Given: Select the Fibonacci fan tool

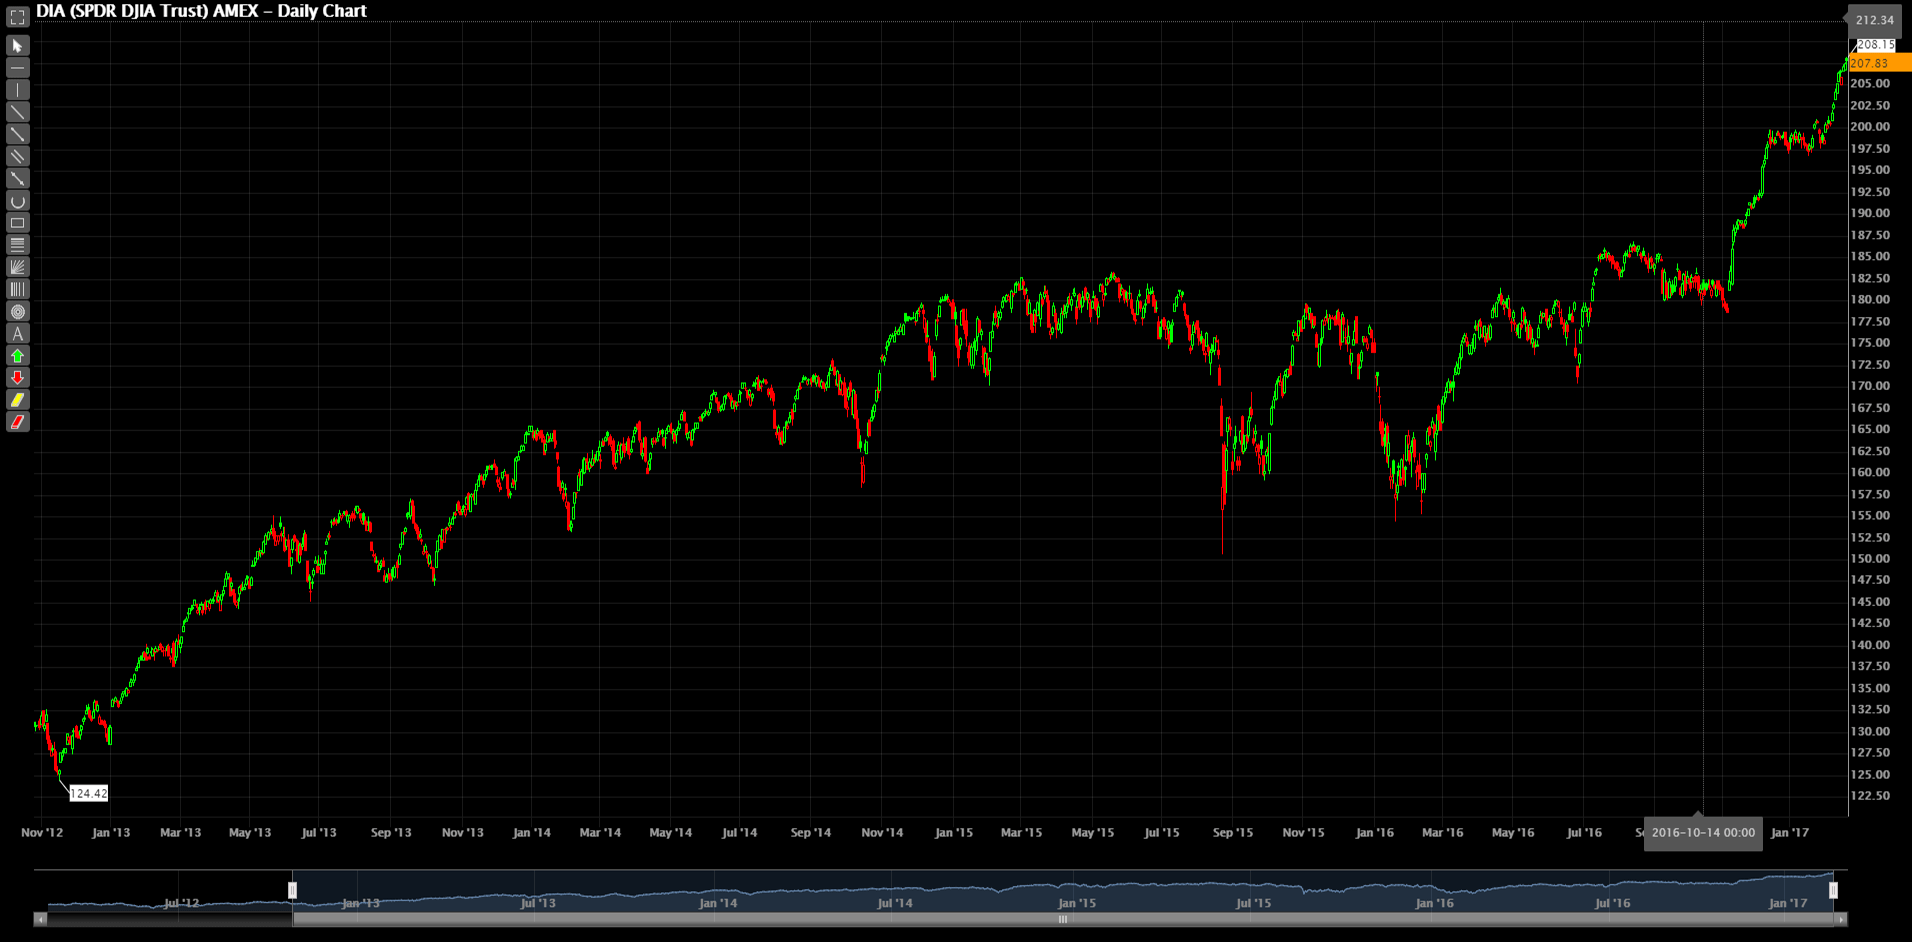Looking at the screenshot, I should (17, 267).
